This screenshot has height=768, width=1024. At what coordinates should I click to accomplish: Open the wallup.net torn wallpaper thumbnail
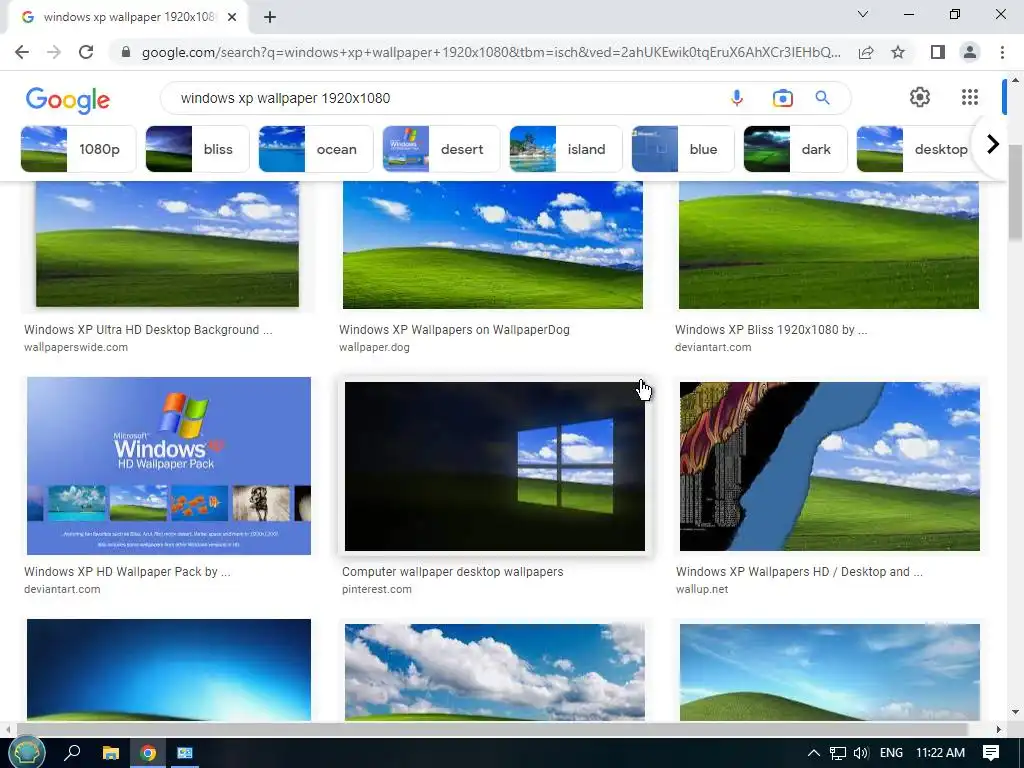coord(829,466)
